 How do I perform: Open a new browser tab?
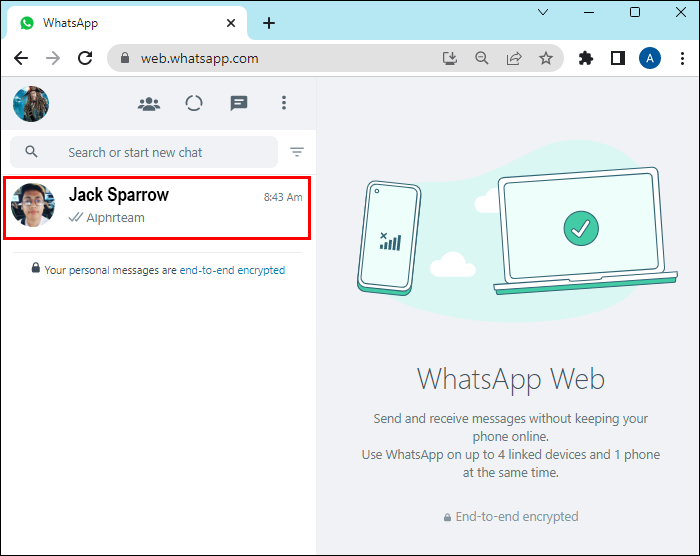point(269,23)
